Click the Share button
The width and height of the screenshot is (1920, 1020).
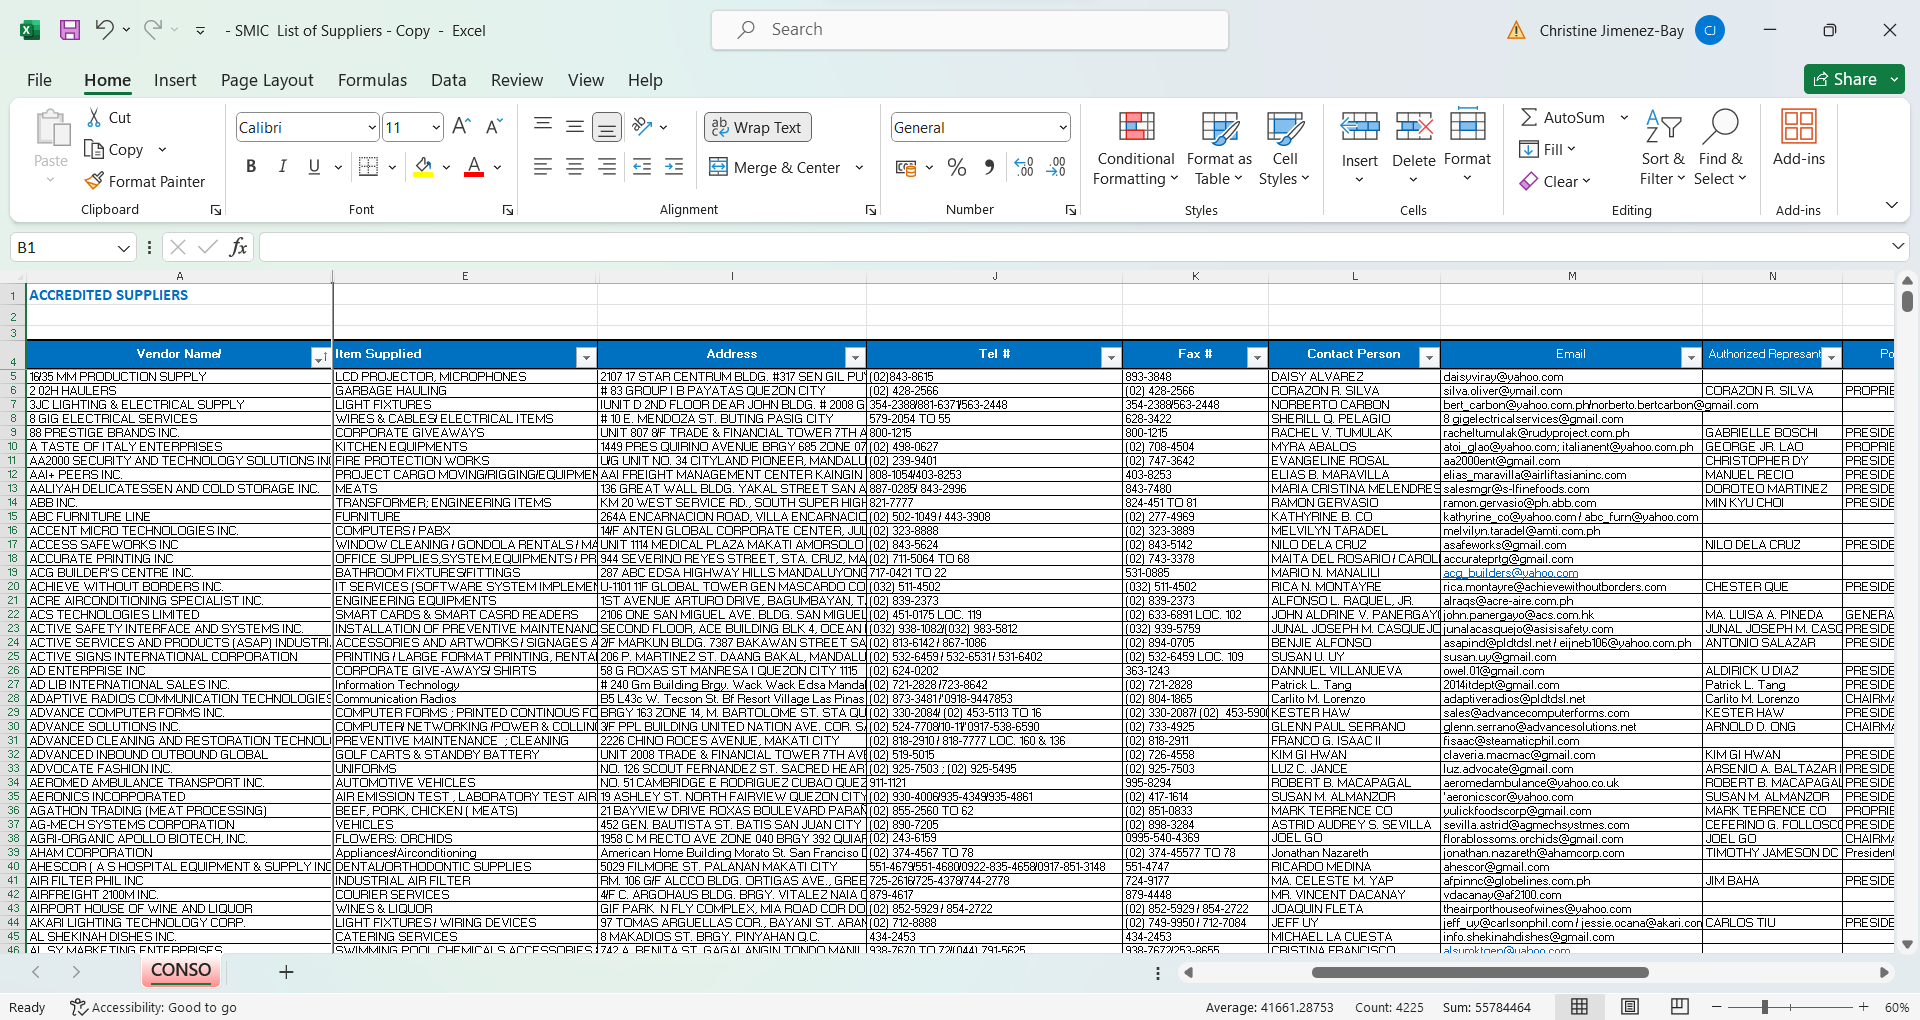(x=1844, y=79)
